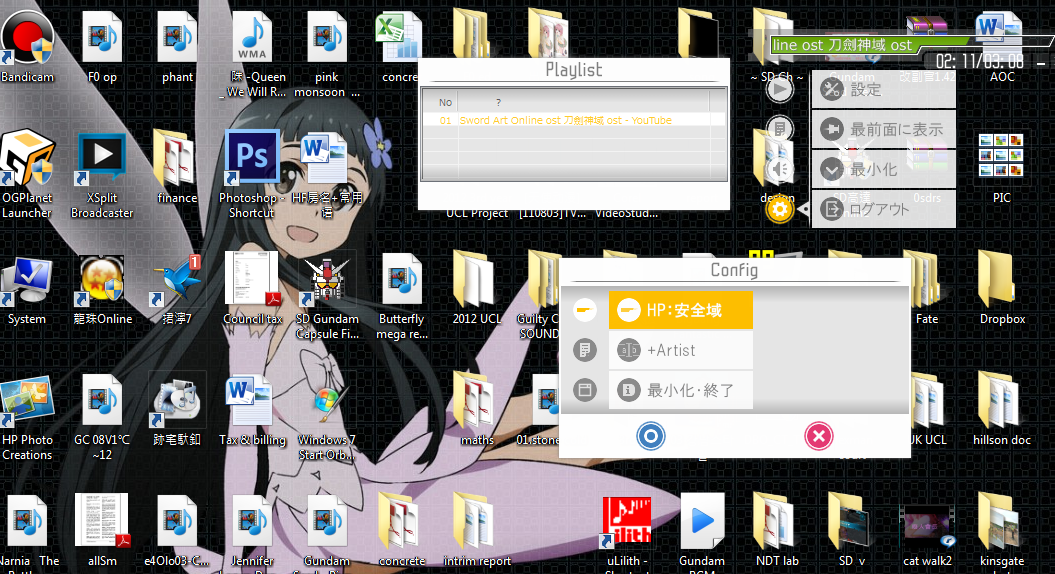Launch Photoshop - Shortcut icon
The image size is (1055, 574).
point(252,175)
